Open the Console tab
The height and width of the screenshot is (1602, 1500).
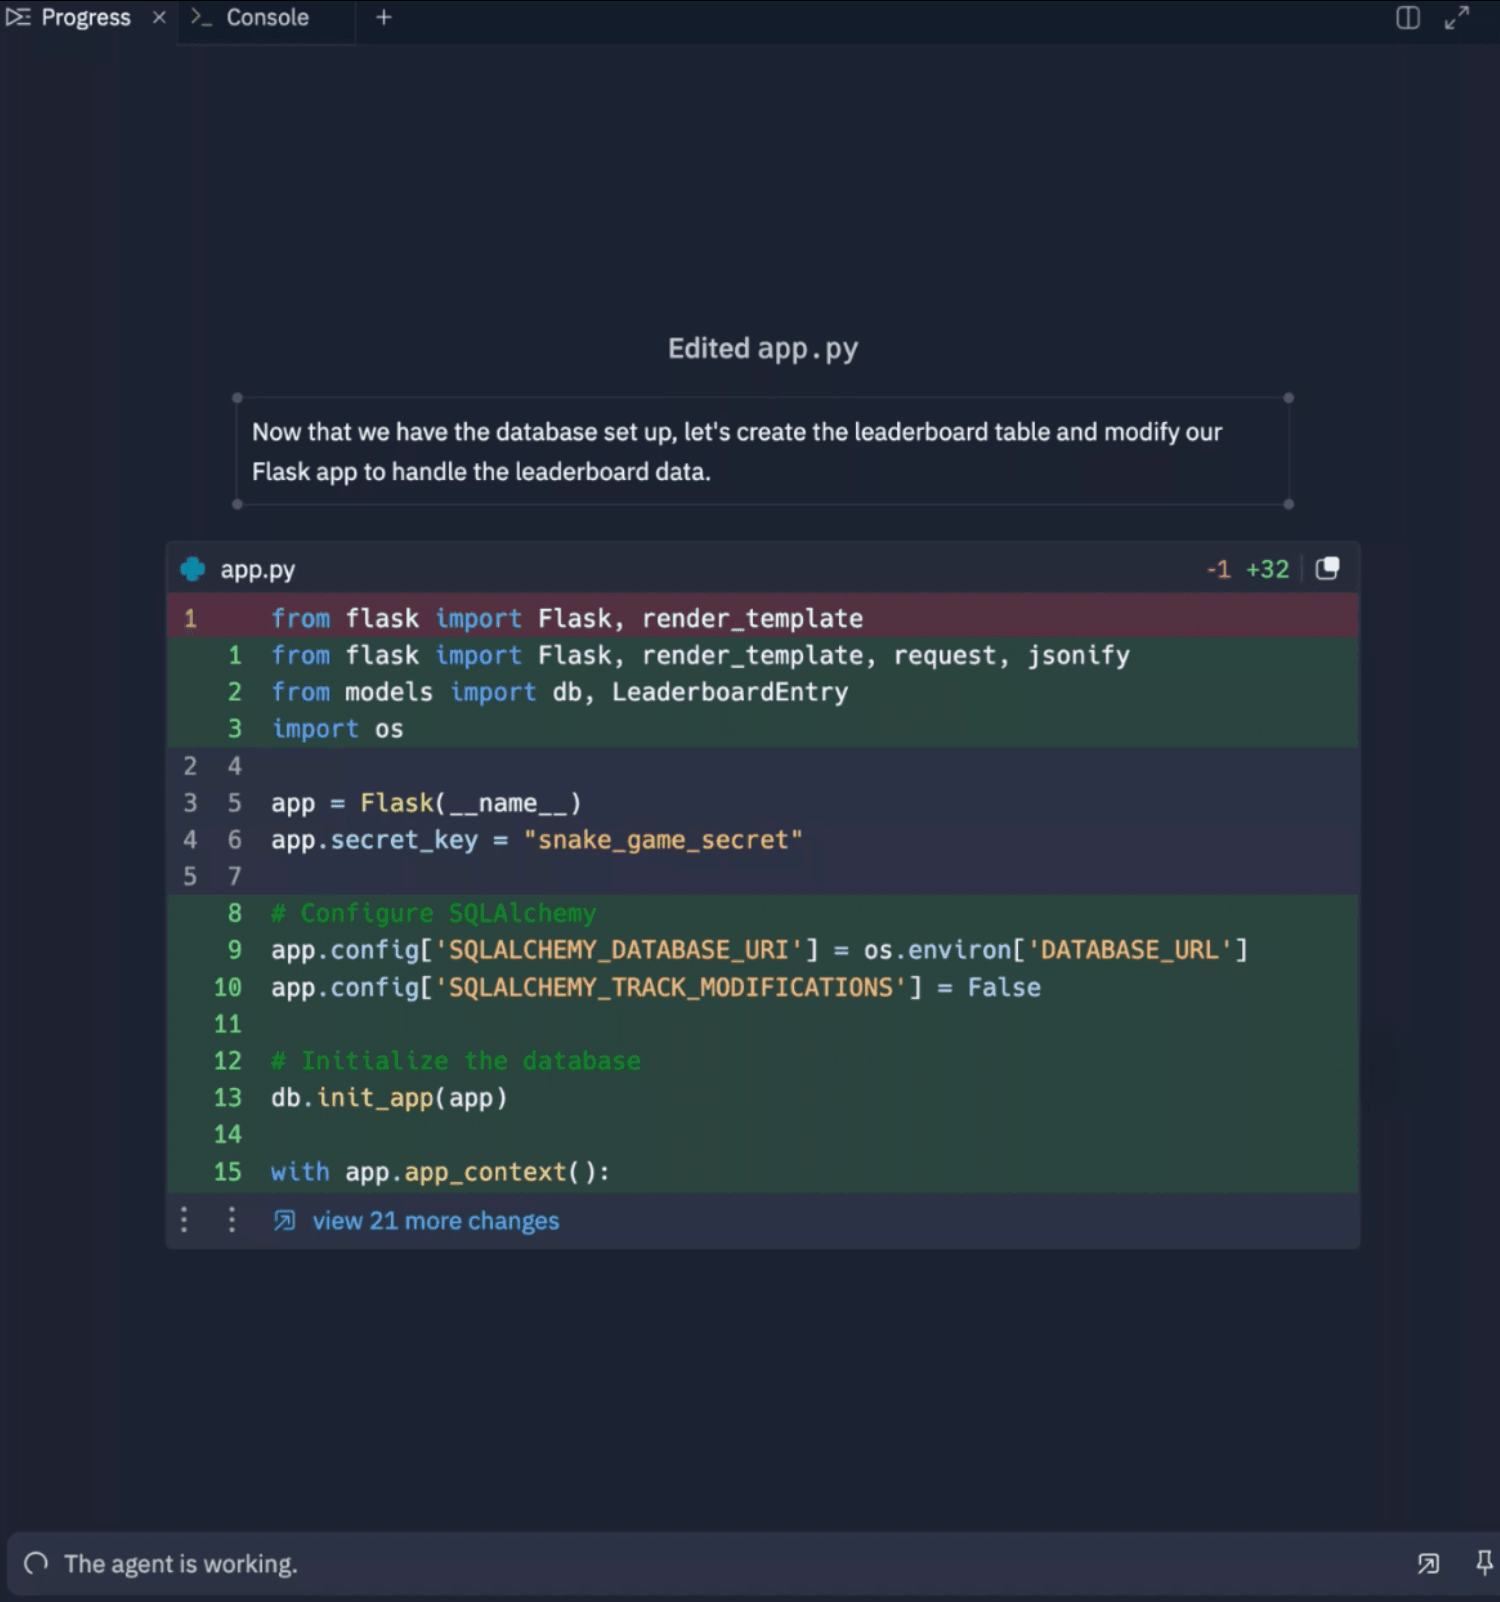coord(266,18)
